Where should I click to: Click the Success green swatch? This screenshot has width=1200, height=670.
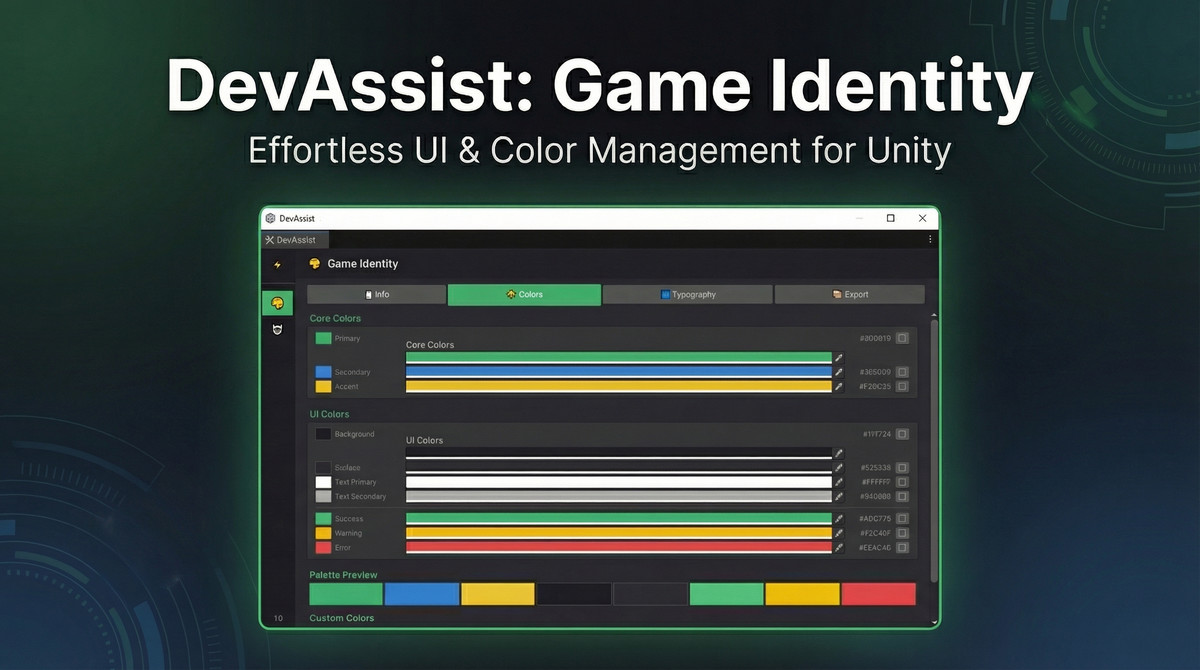323,519
